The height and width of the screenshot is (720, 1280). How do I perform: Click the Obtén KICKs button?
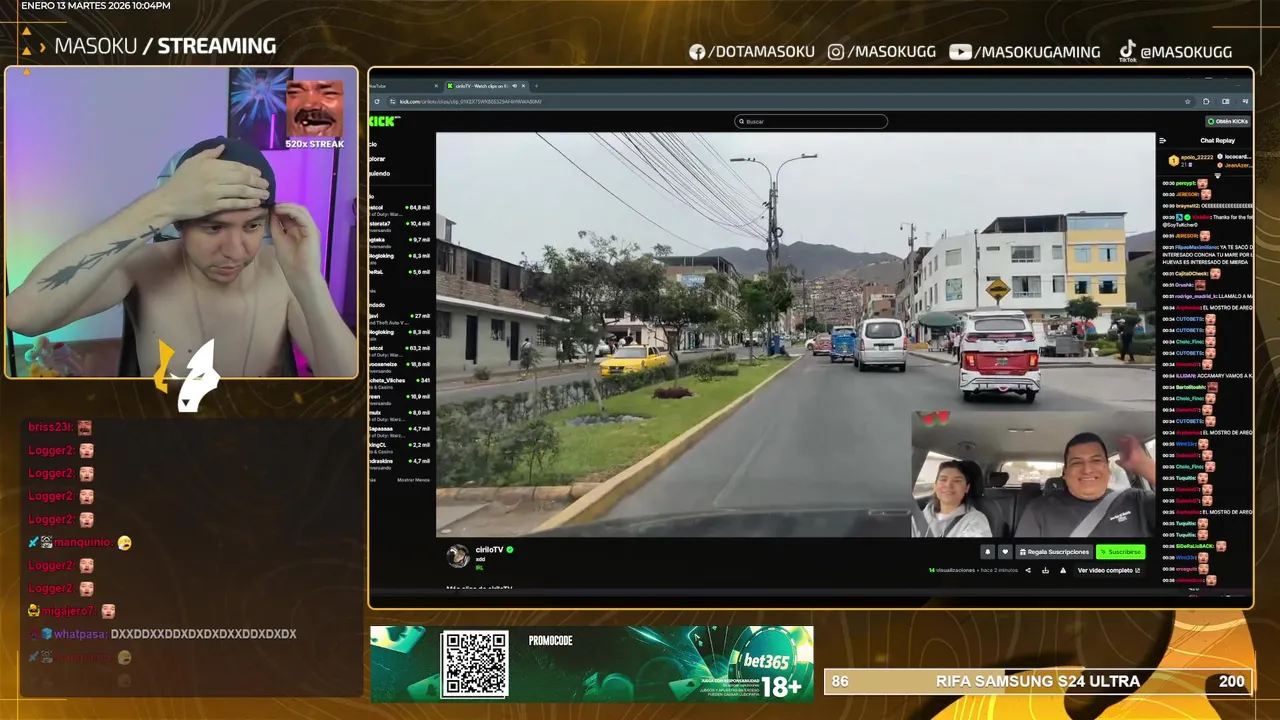(x=1228, y=121)
